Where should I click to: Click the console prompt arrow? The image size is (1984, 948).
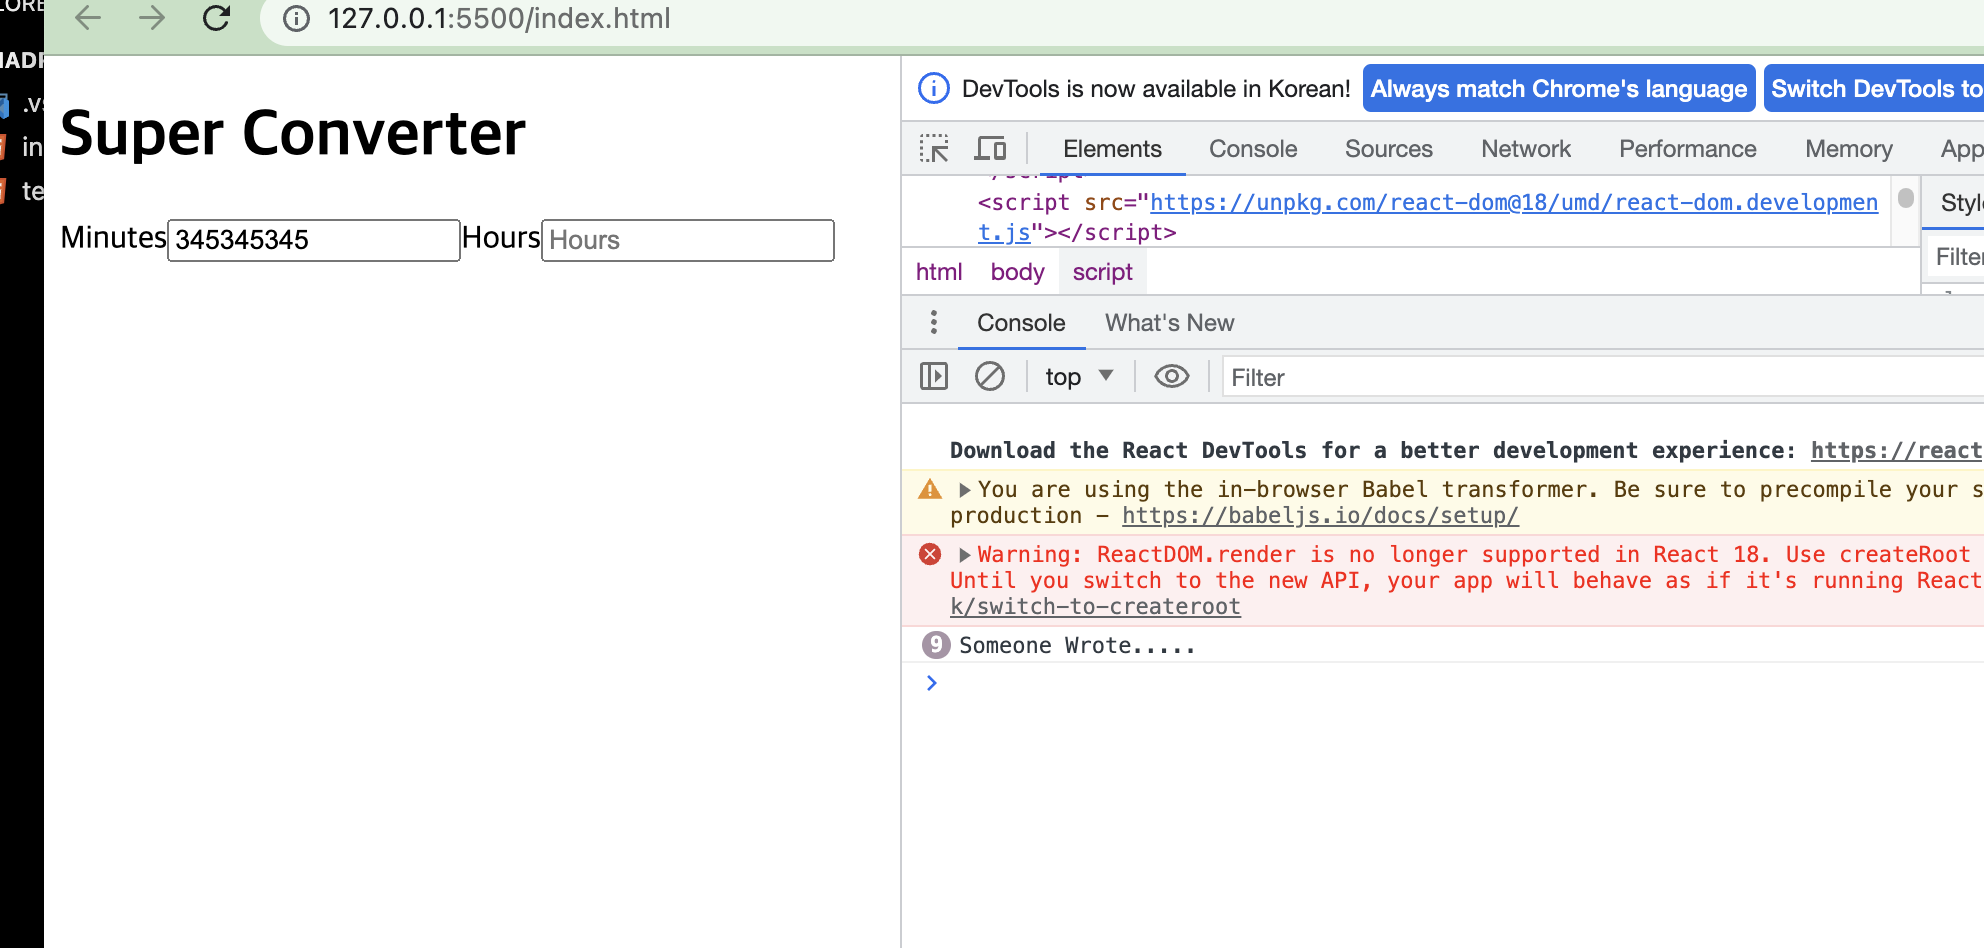932,683
